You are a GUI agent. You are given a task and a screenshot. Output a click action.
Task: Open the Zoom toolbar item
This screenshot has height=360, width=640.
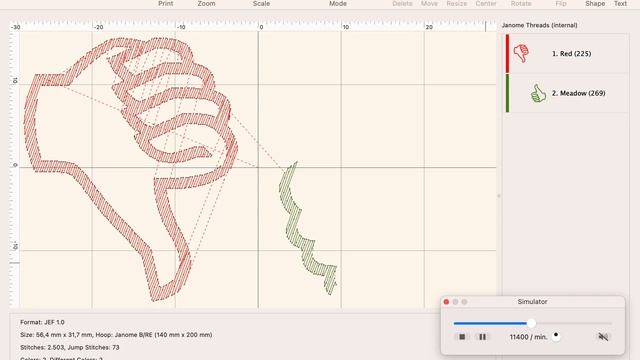click(207, 4)
